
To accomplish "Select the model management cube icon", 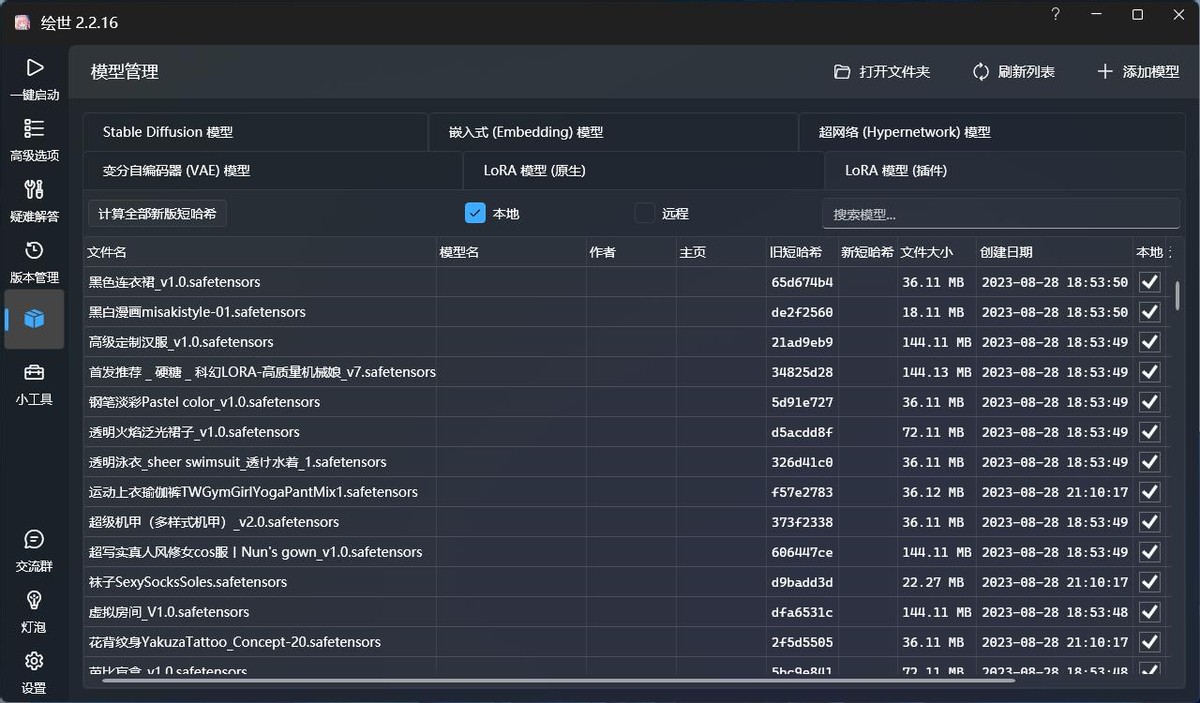I will pyautogui.click(x=34, y=319).
